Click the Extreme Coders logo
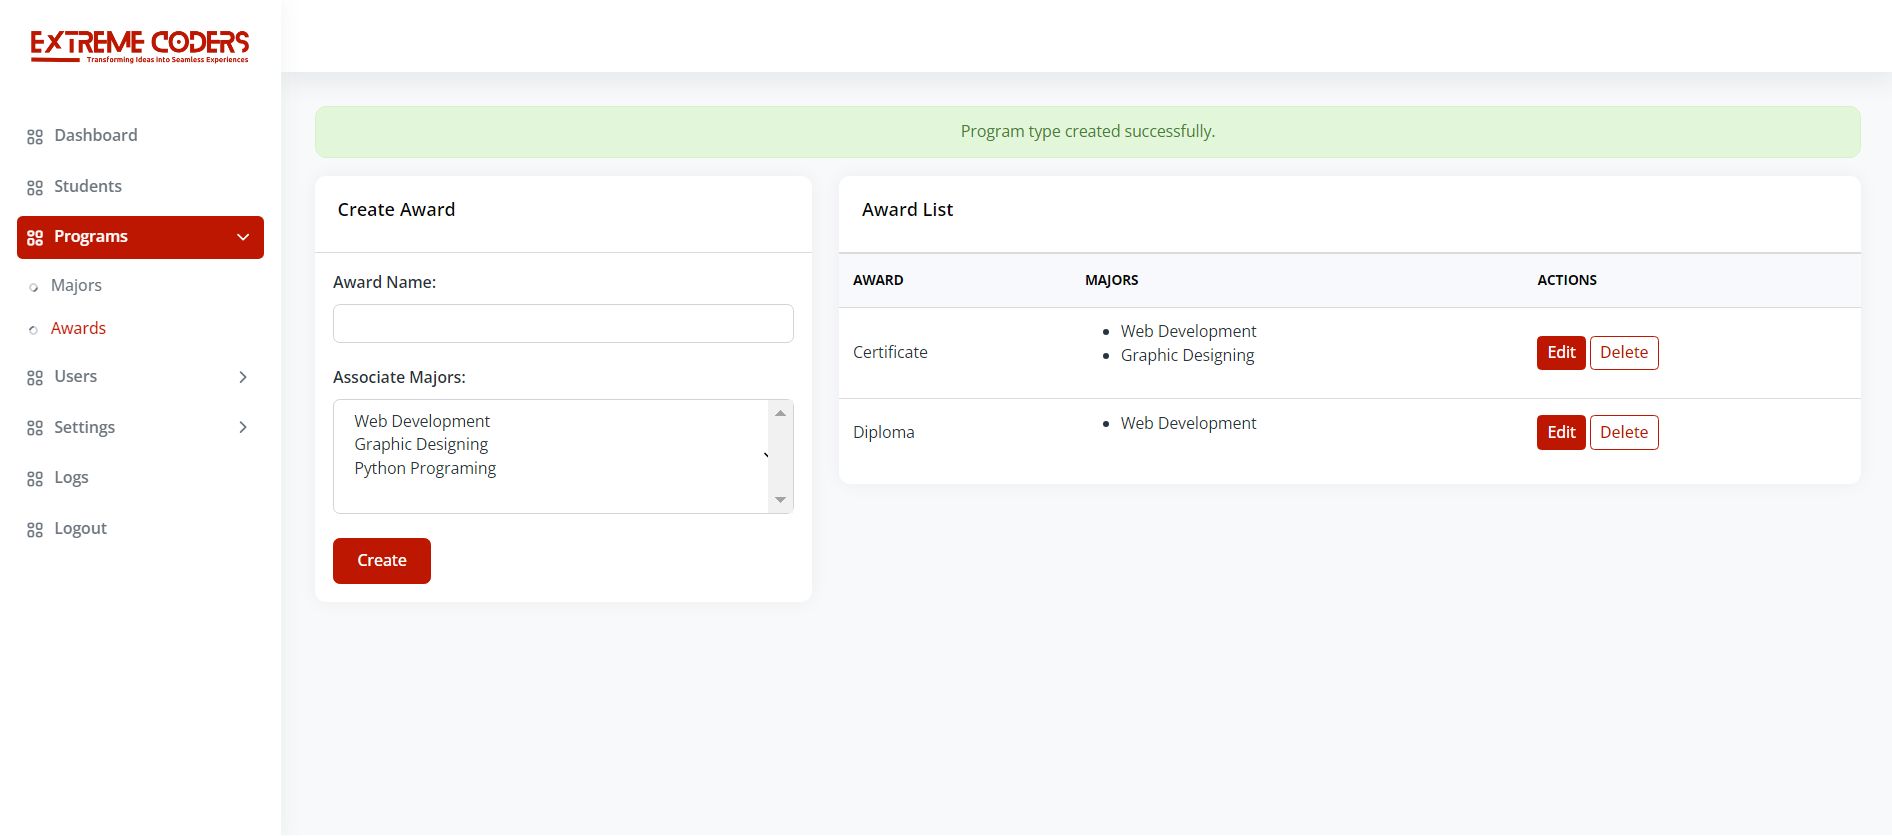Image resolution: width=1892 pixels, height=836 pixels. click(x=140, y=46)
